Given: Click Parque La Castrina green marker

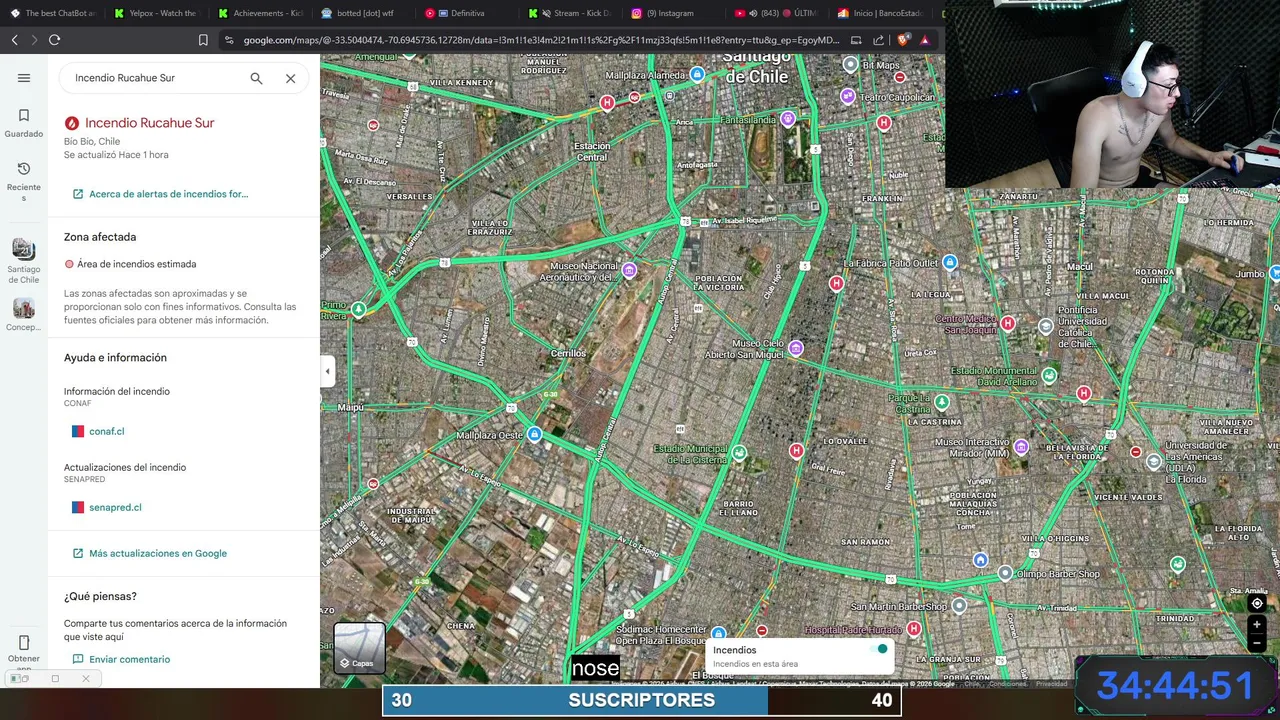Looking at the screenshot, I should (x=941, y=402).
